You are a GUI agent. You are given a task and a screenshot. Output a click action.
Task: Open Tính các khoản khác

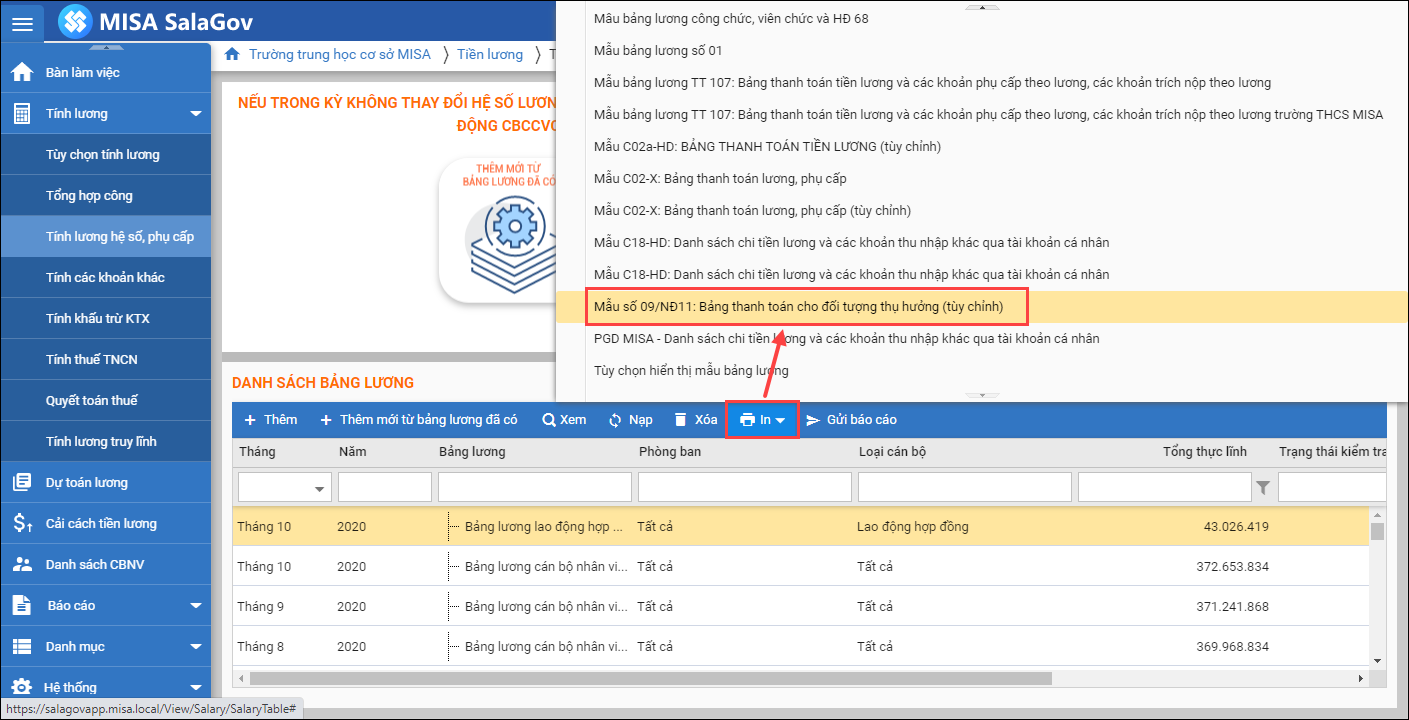[x=106, y=277]
